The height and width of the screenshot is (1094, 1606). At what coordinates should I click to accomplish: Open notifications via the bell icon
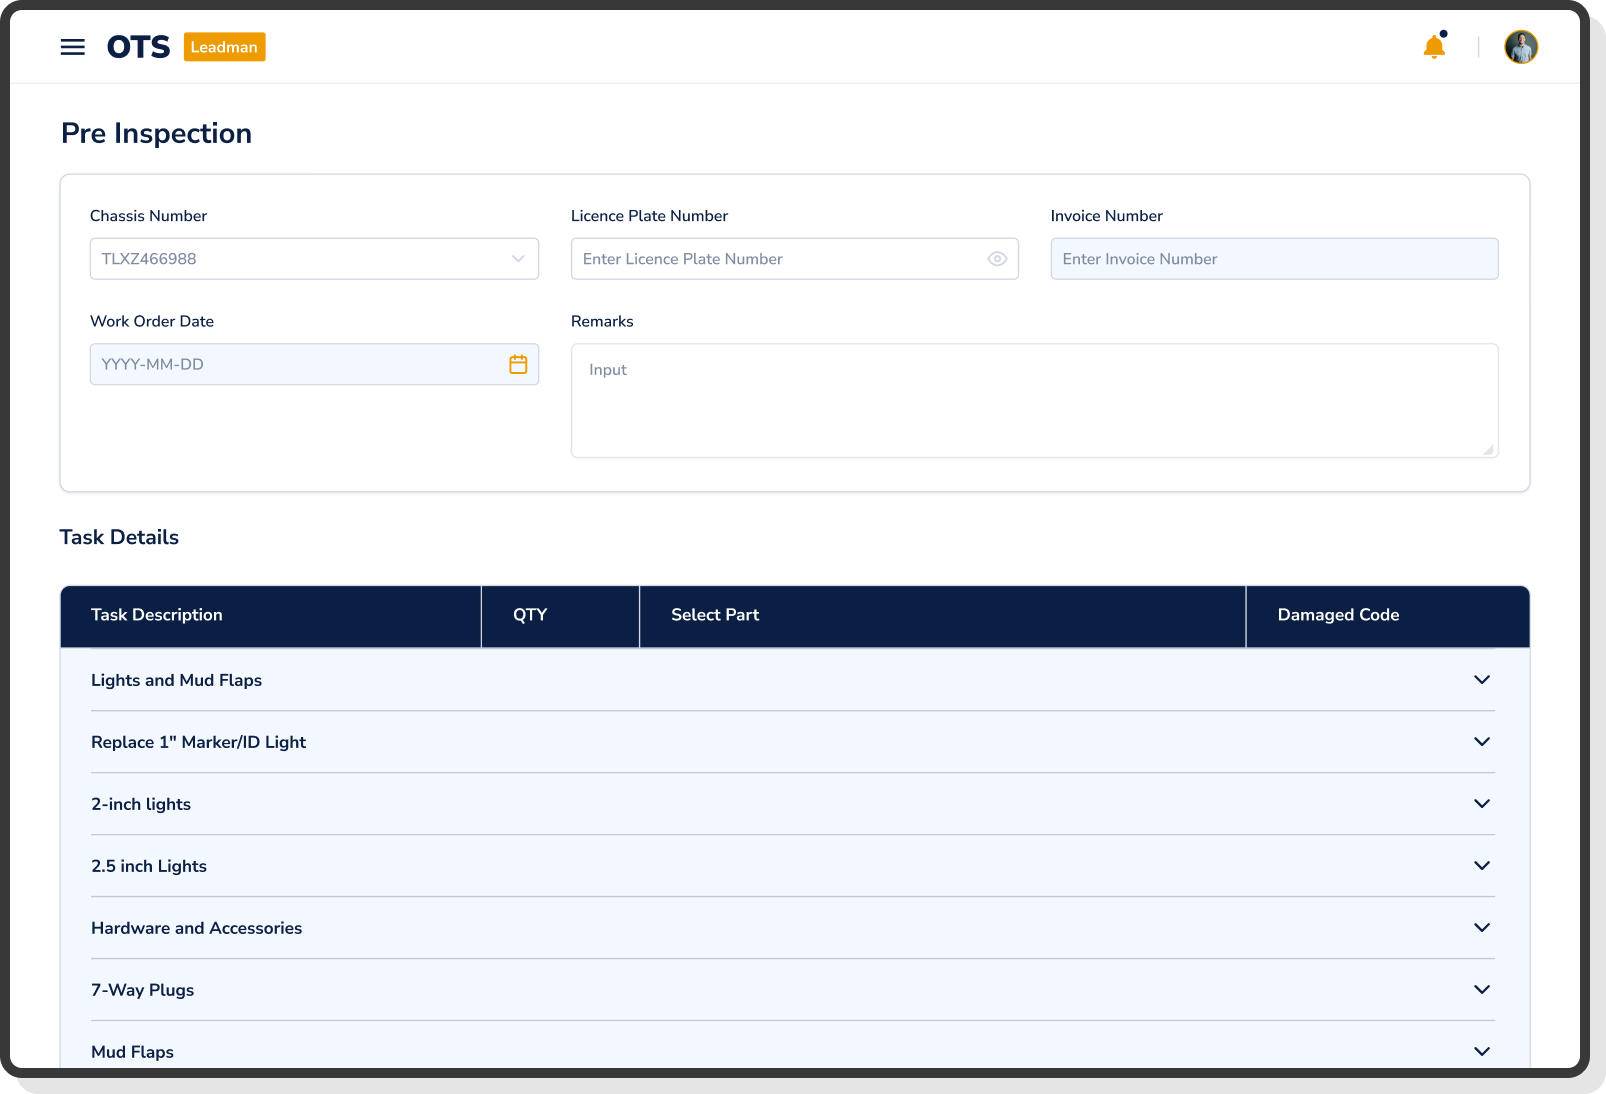point(1434,46)
